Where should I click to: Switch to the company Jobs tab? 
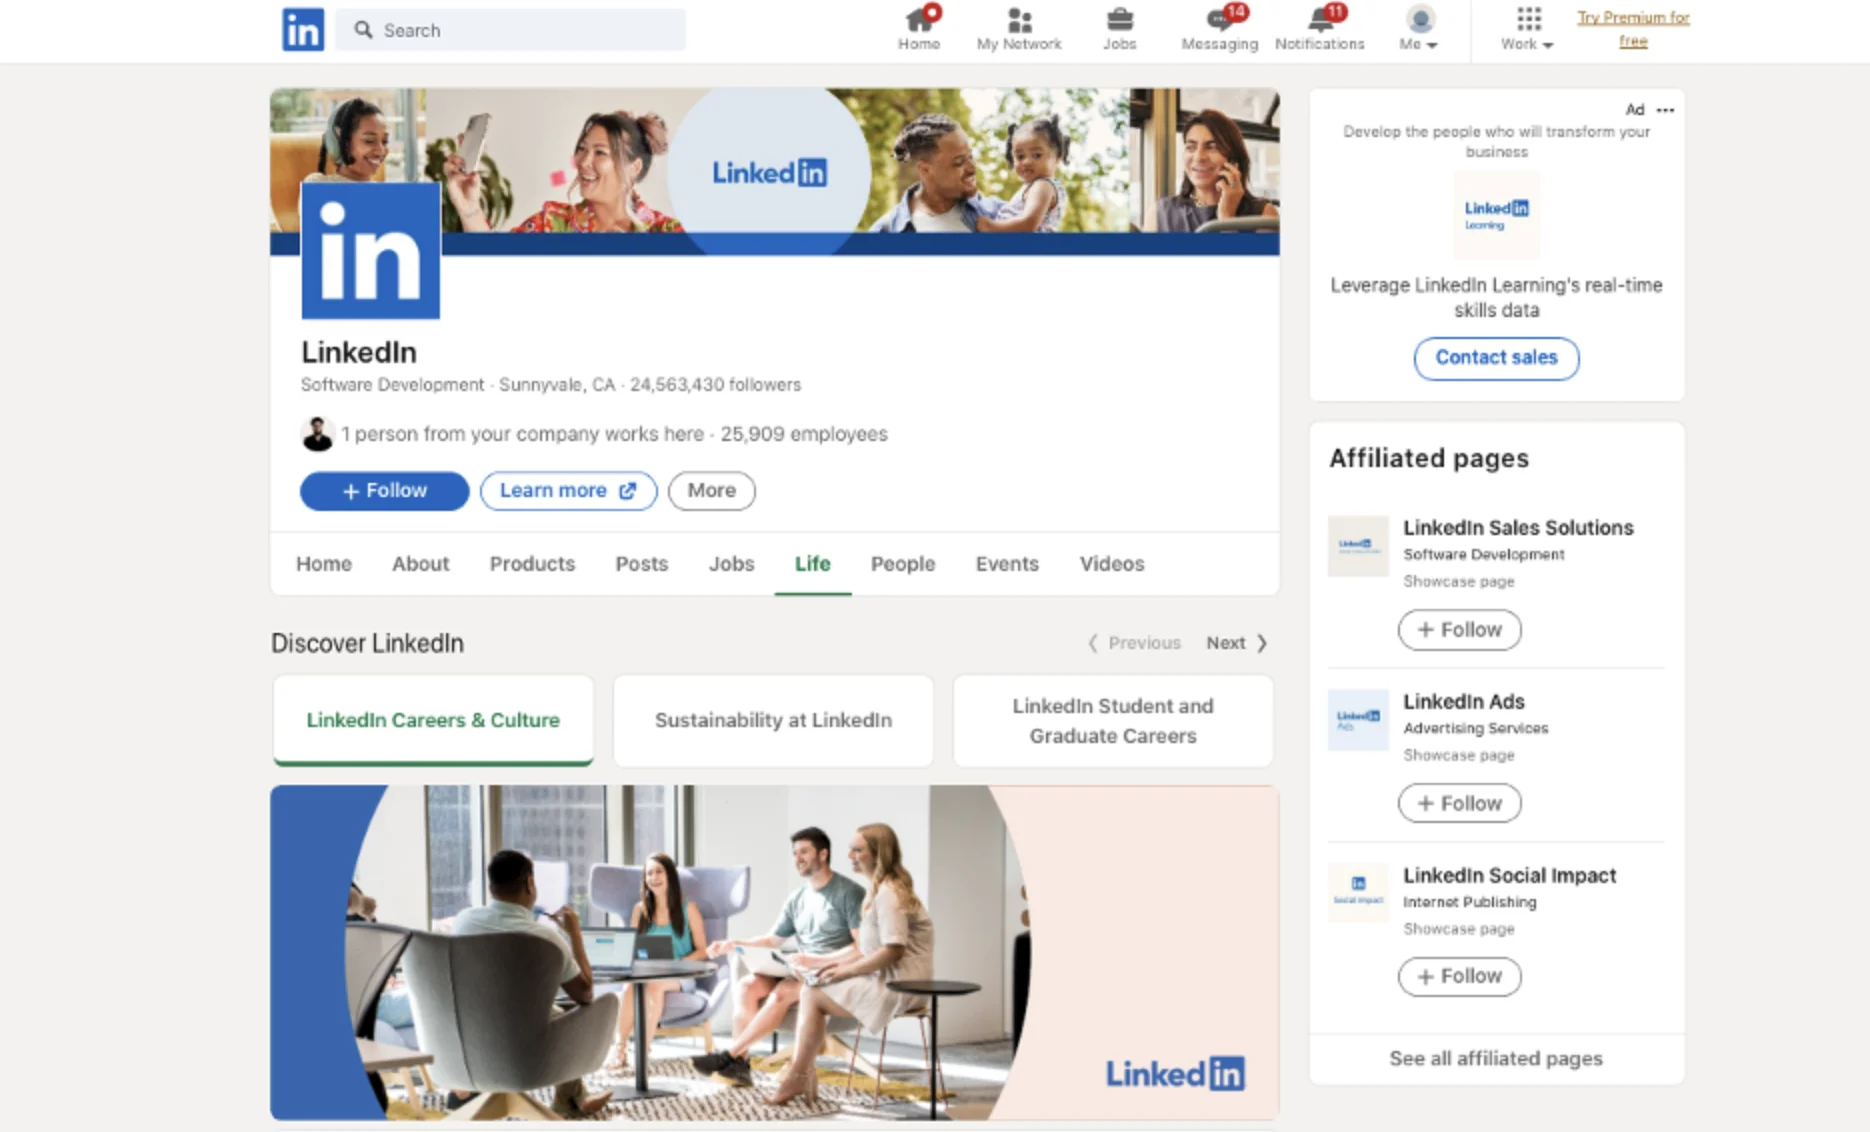731,564
